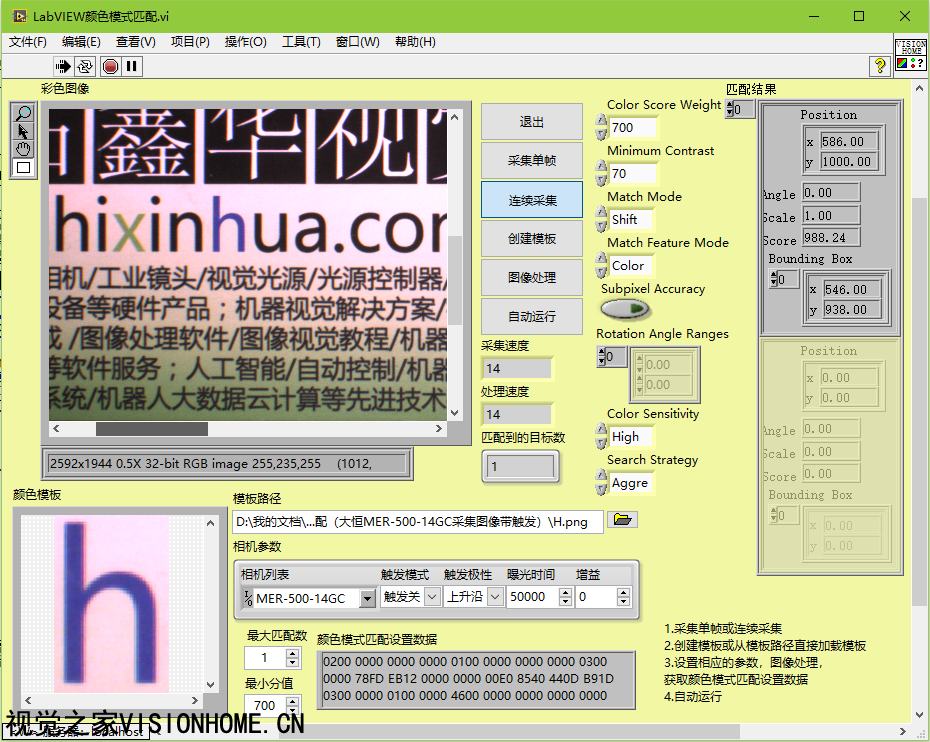Image resolution: width=930 pixels, height=742 pixels.
Task: Select the arrow pointer tool
Action: click(23, 132)
